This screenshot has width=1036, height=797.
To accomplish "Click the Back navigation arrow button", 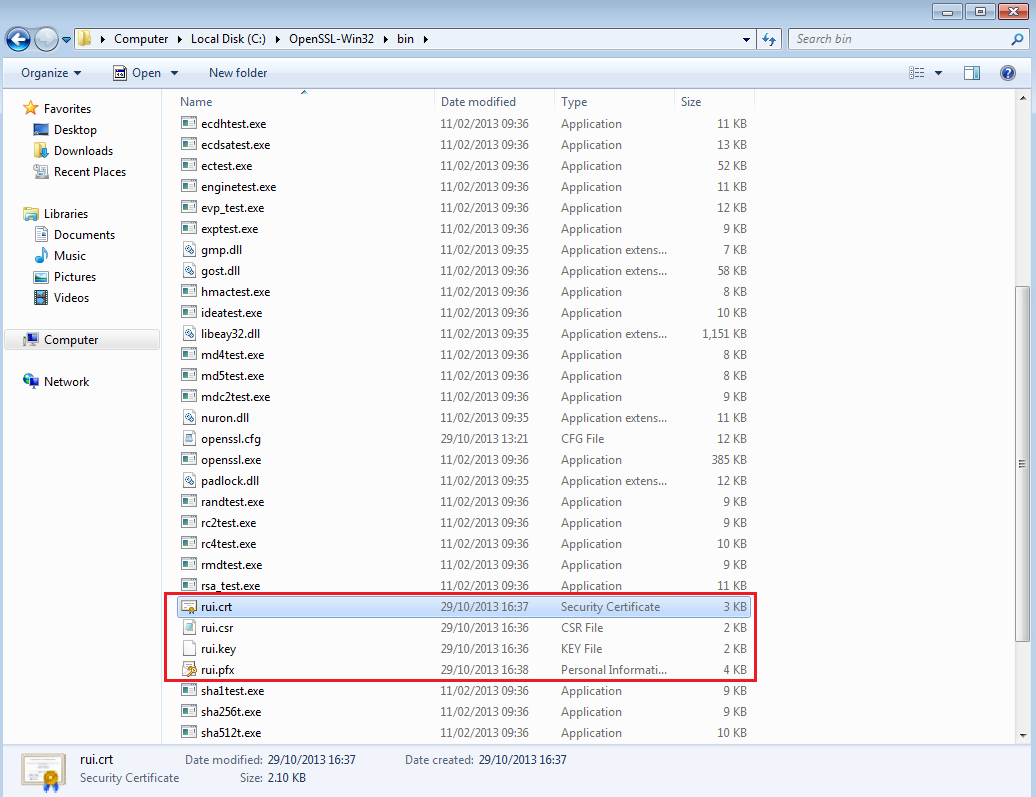I will pos(18,39).
